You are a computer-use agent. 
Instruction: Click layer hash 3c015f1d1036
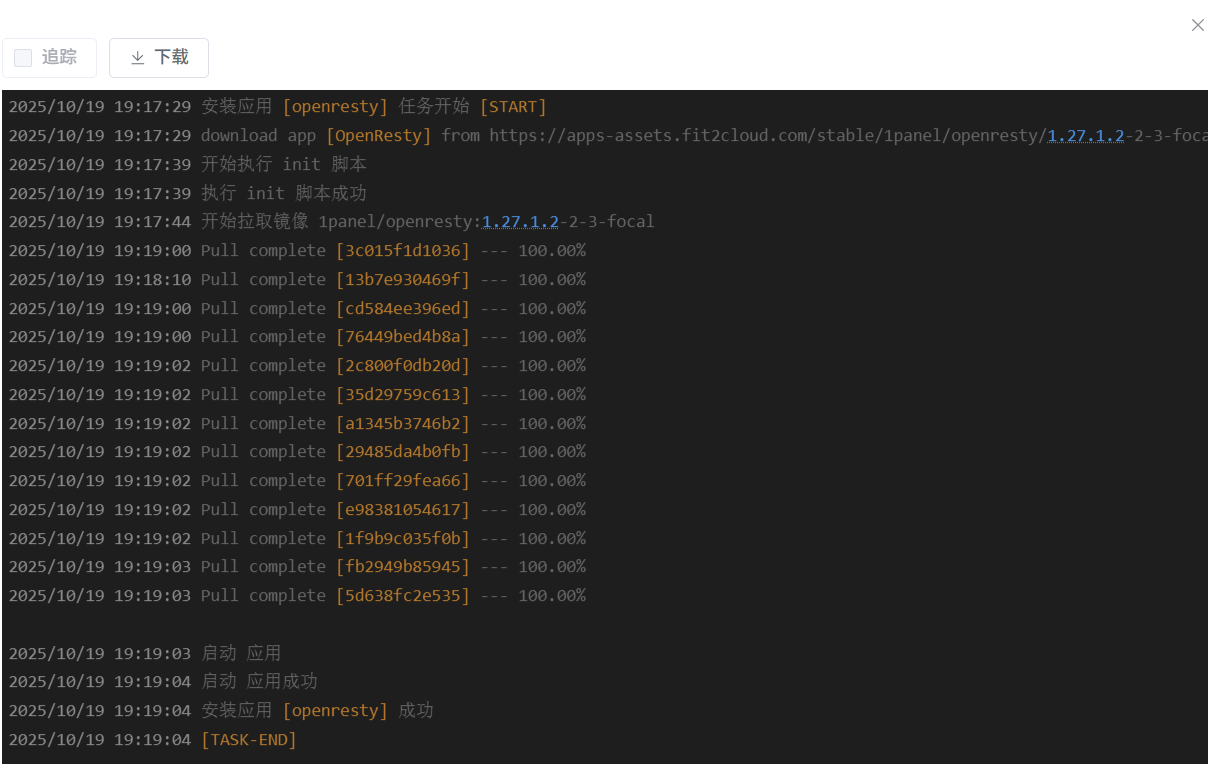403,251
